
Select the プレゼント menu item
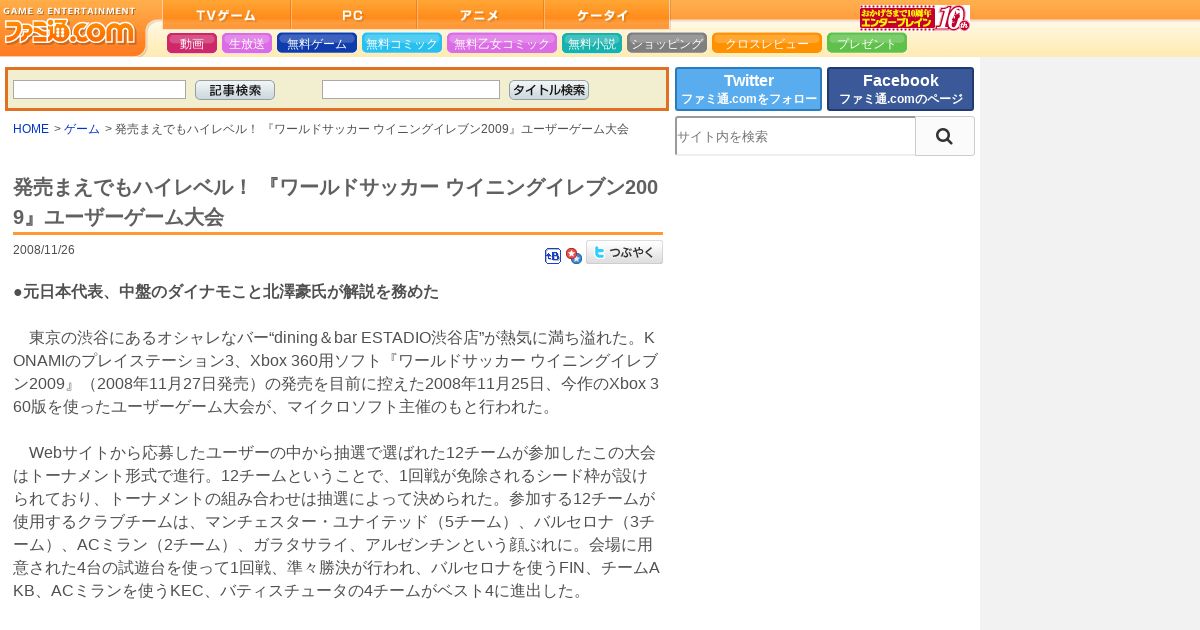pos(867,43)
